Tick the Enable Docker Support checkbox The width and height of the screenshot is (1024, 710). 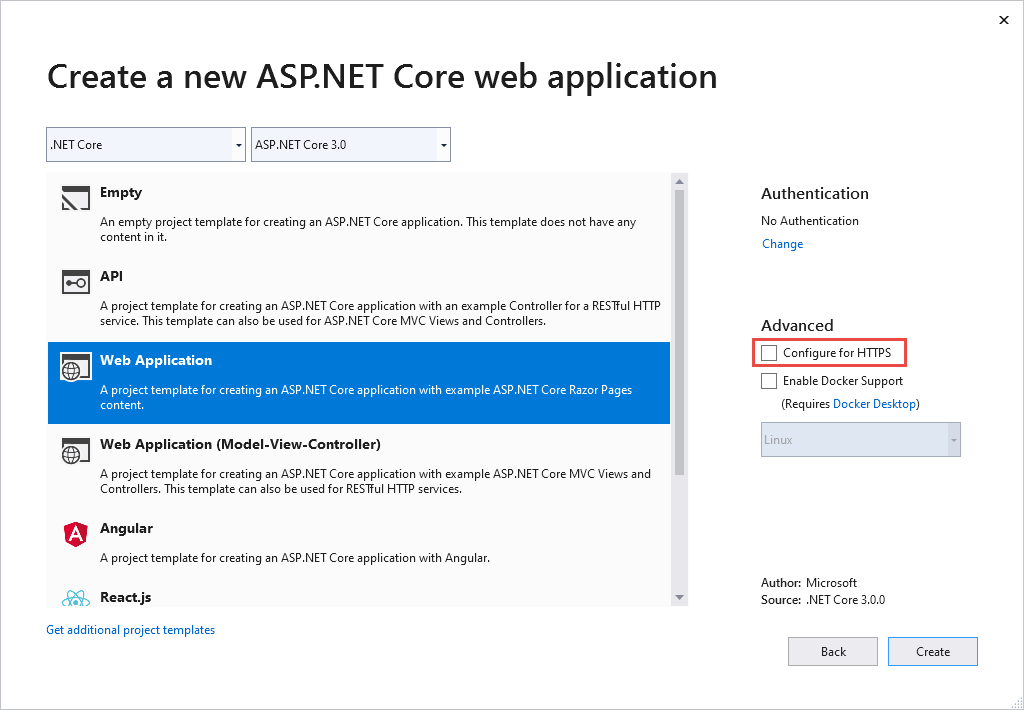point(769,381)
